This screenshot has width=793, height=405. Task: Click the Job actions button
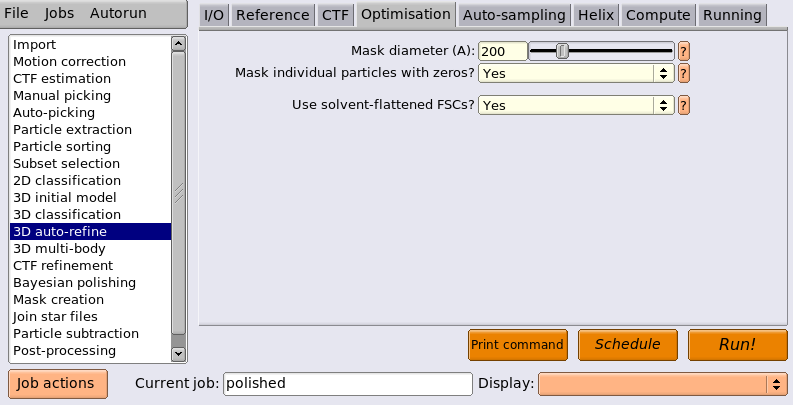point(58,384)
